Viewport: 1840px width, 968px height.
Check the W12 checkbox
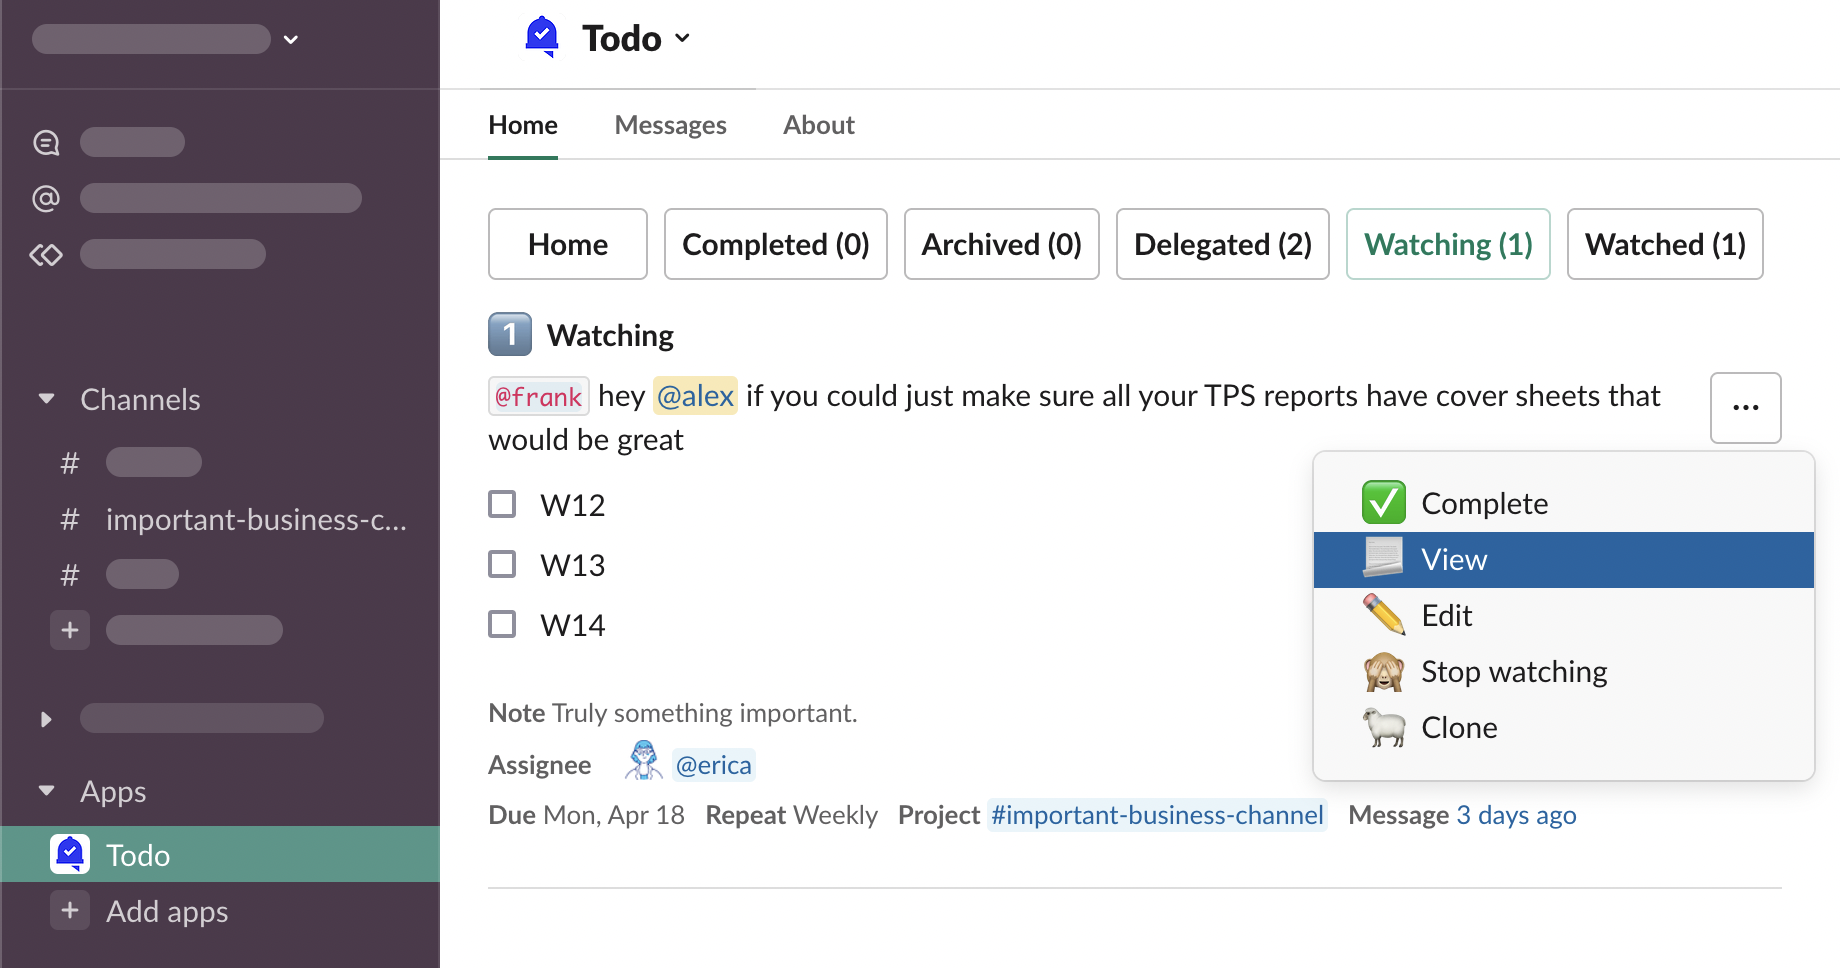[x=502, y=504]
